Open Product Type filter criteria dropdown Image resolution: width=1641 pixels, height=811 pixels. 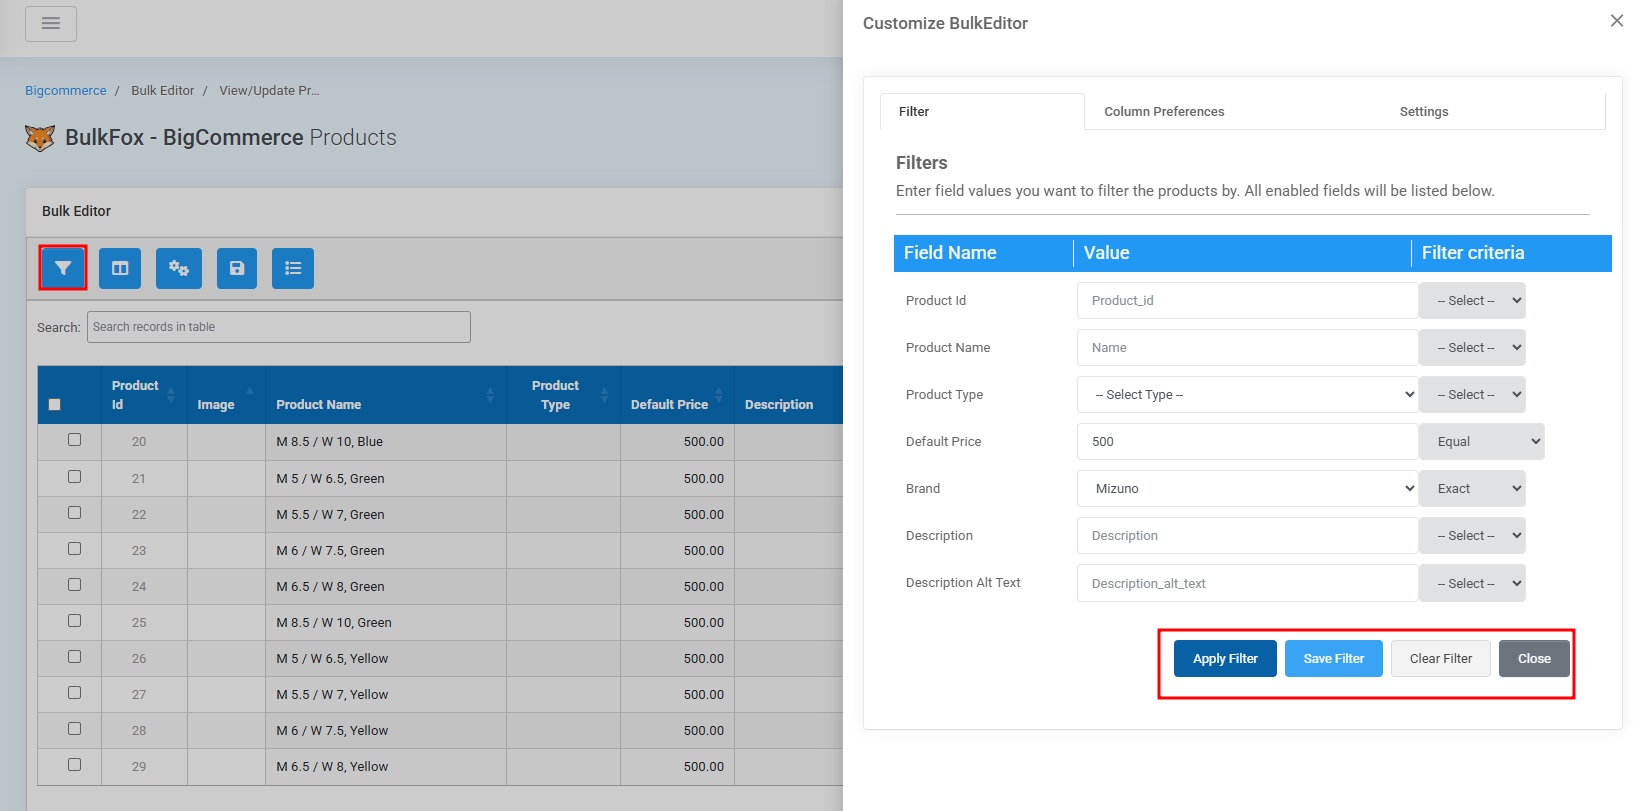coord(1472,395)
